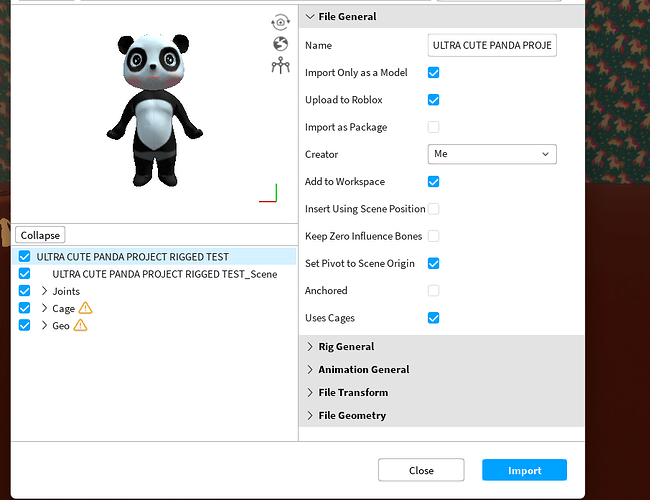
Task: Click the Name input field
Action: click(x=492, y=45)
